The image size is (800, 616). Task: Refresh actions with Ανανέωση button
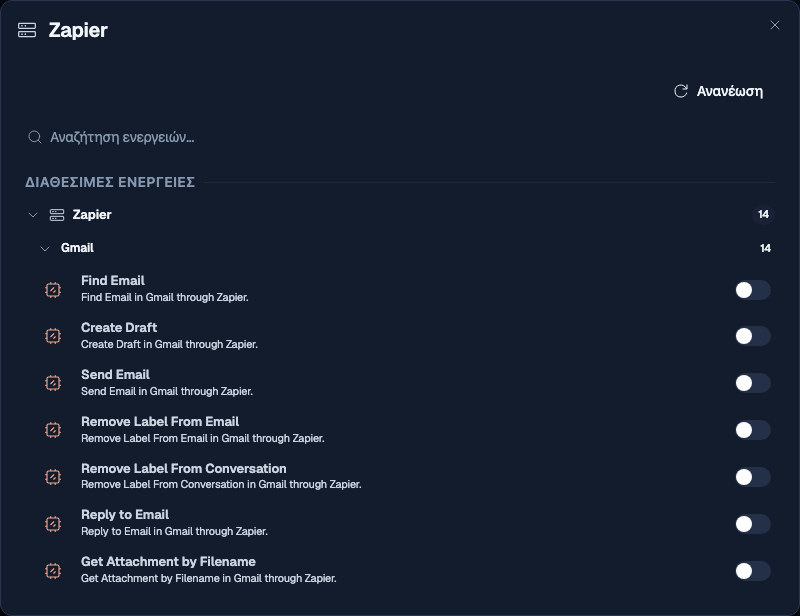pos(718,91)
